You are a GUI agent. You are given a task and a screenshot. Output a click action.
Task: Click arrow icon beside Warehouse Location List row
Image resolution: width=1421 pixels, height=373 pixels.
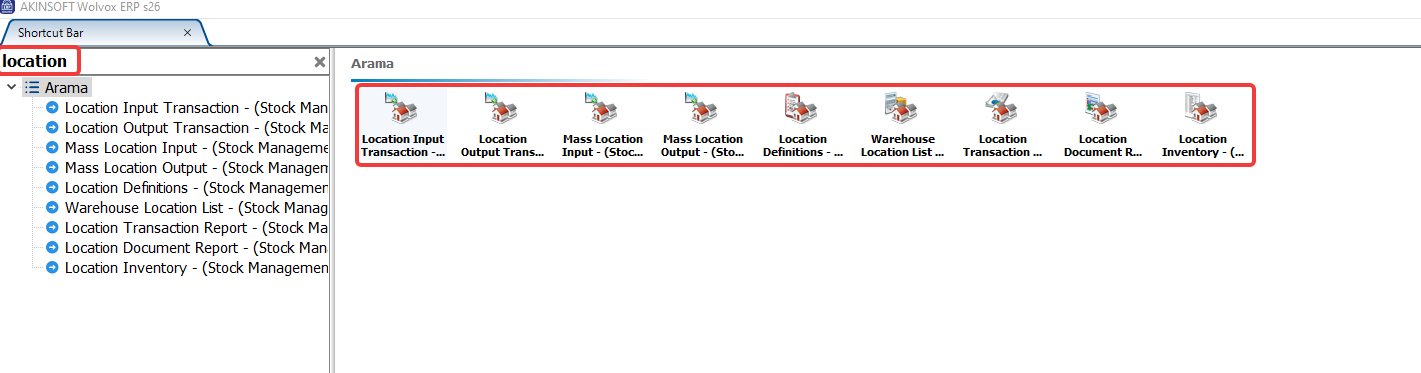(52, 208)
